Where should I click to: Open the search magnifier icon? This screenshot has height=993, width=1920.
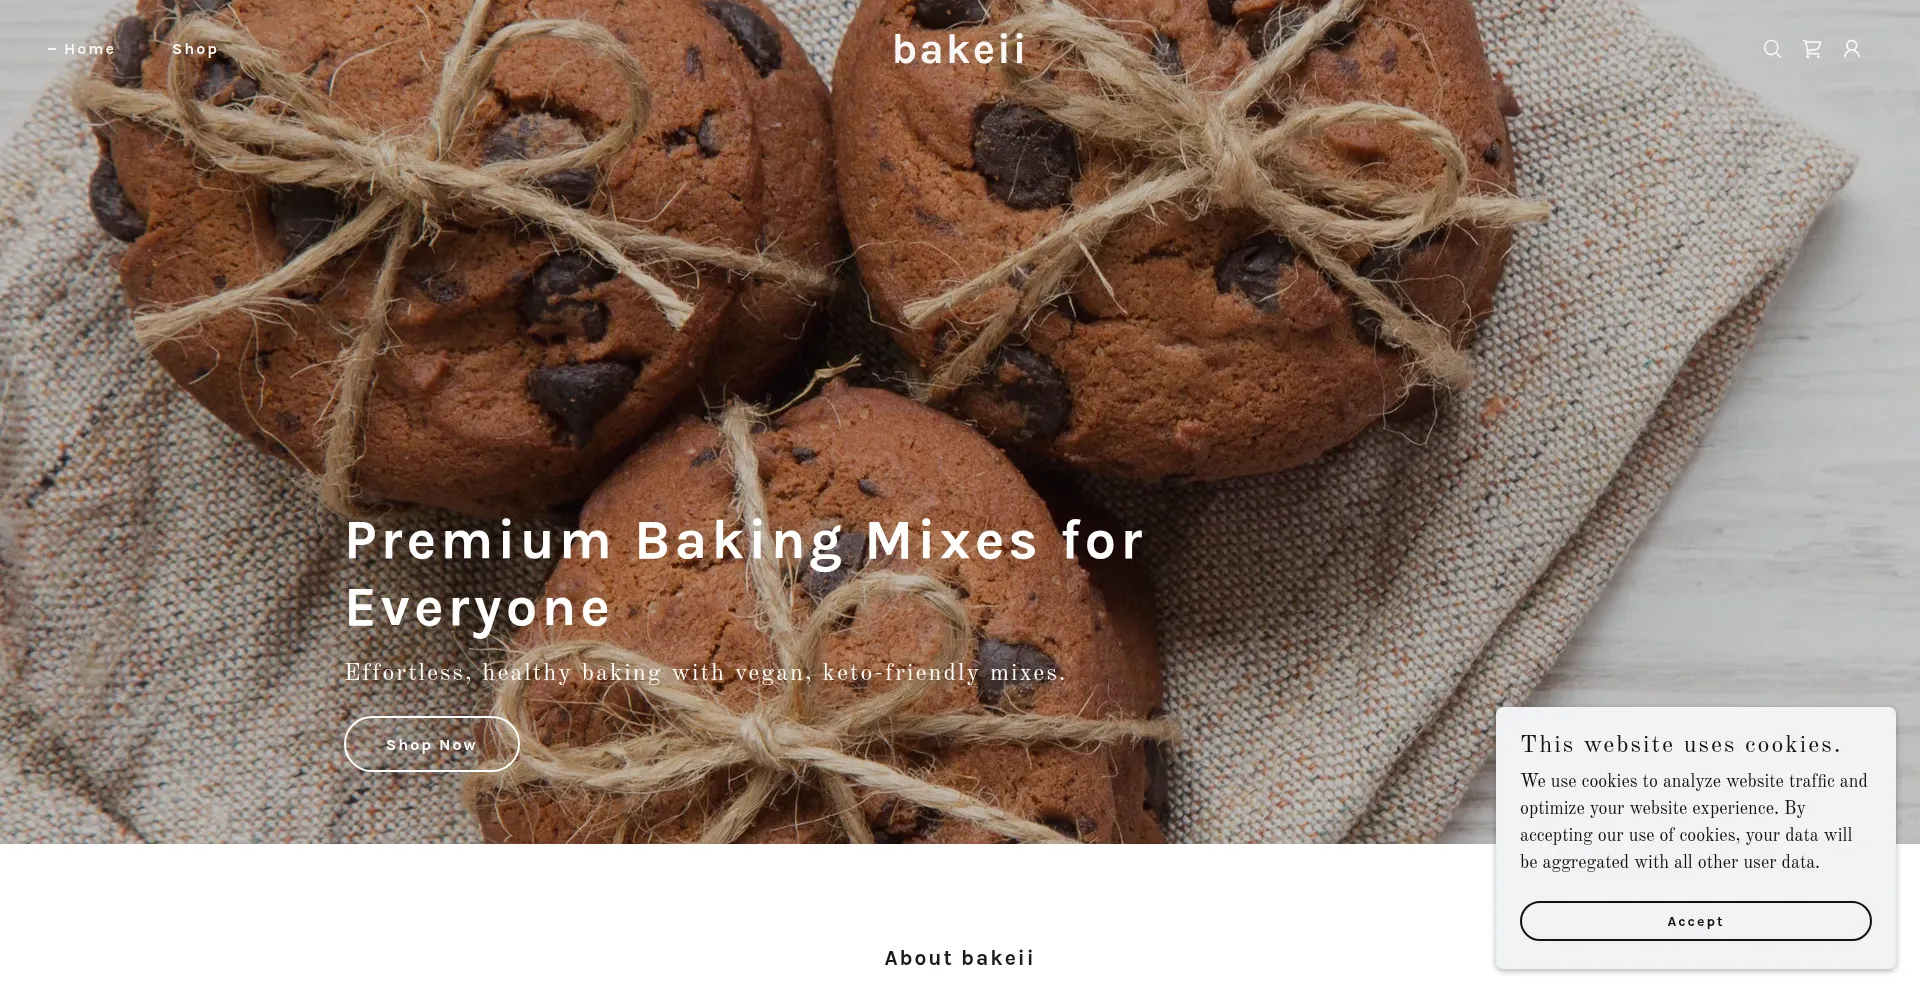click(1772, 49)
